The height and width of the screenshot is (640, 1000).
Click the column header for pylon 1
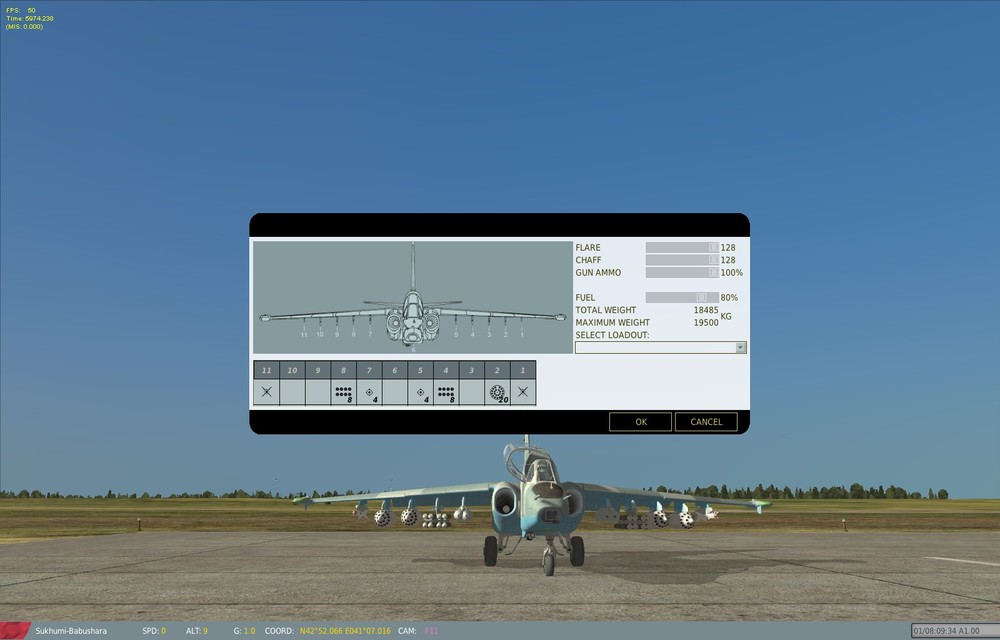point(523,370)
